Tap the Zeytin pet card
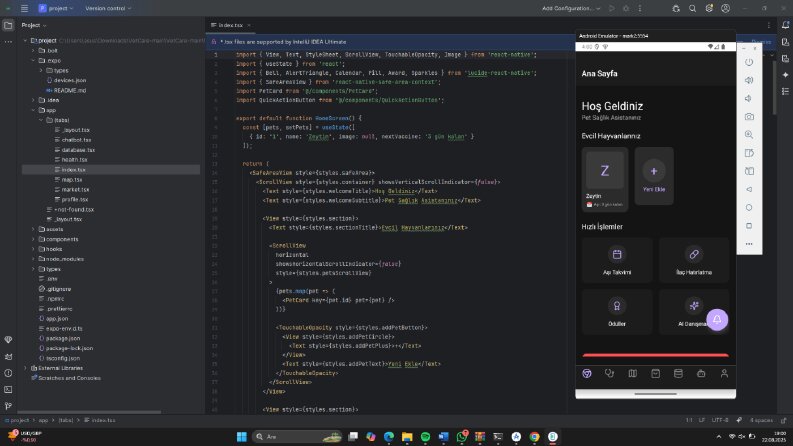The image size is (793, 446). pyautogui.click(x=605, y=180)
